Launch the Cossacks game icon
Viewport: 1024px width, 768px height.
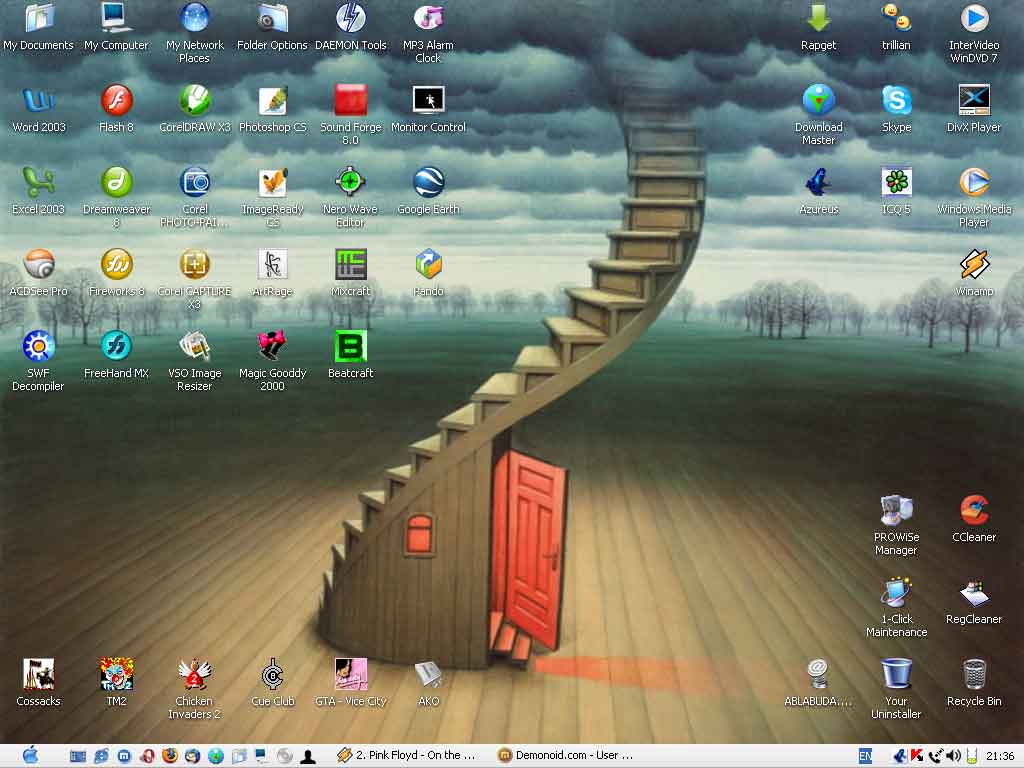click(39, 673)
